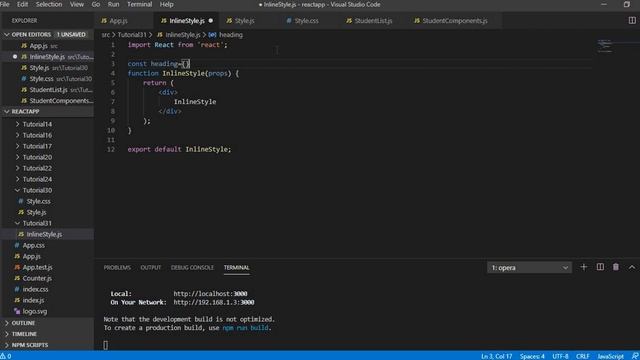Split the terminal panel icon
Viewport: 640px width, 360px height.
tap(600, 267)
